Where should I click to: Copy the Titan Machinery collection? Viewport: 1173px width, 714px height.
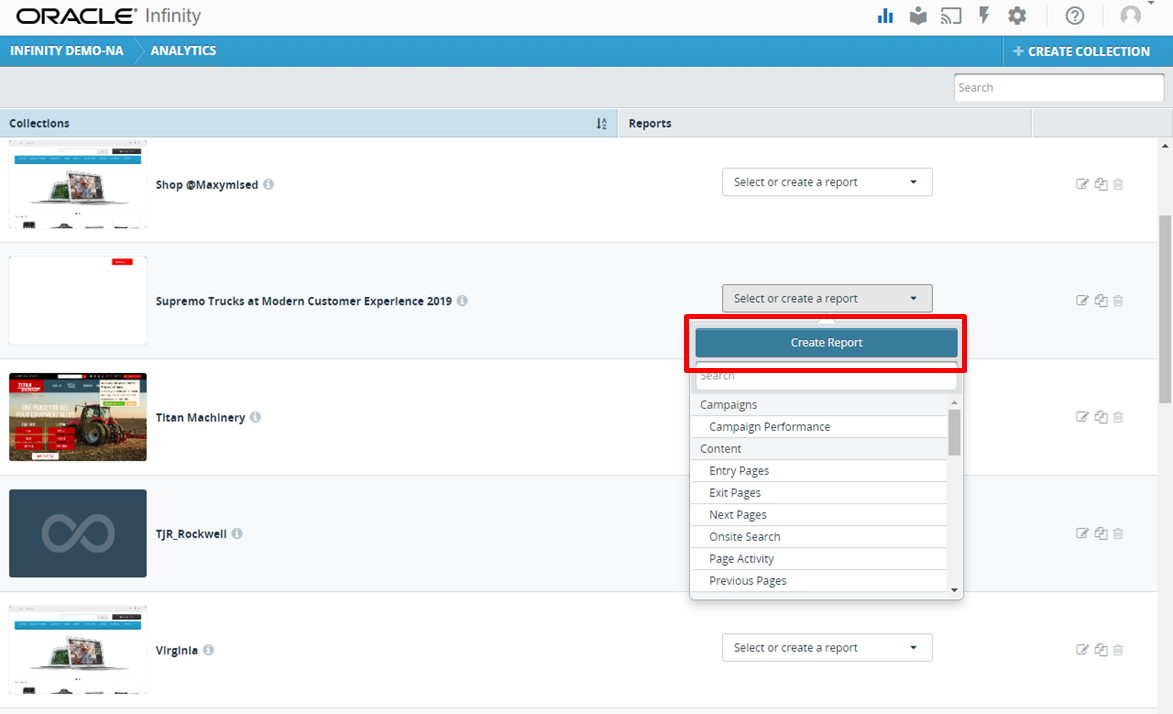pos(1100,417)
